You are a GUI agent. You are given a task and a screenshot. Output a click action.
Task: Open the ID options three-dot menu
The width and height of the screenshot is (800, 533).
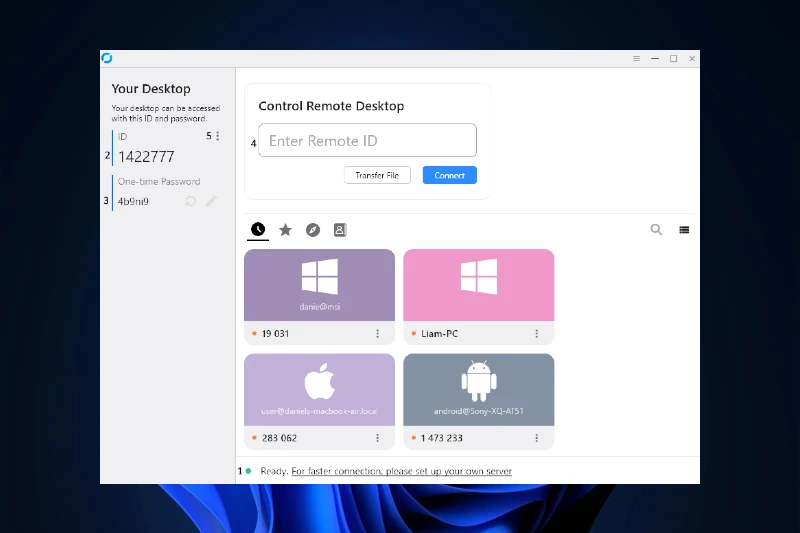(x=217, y=136)
